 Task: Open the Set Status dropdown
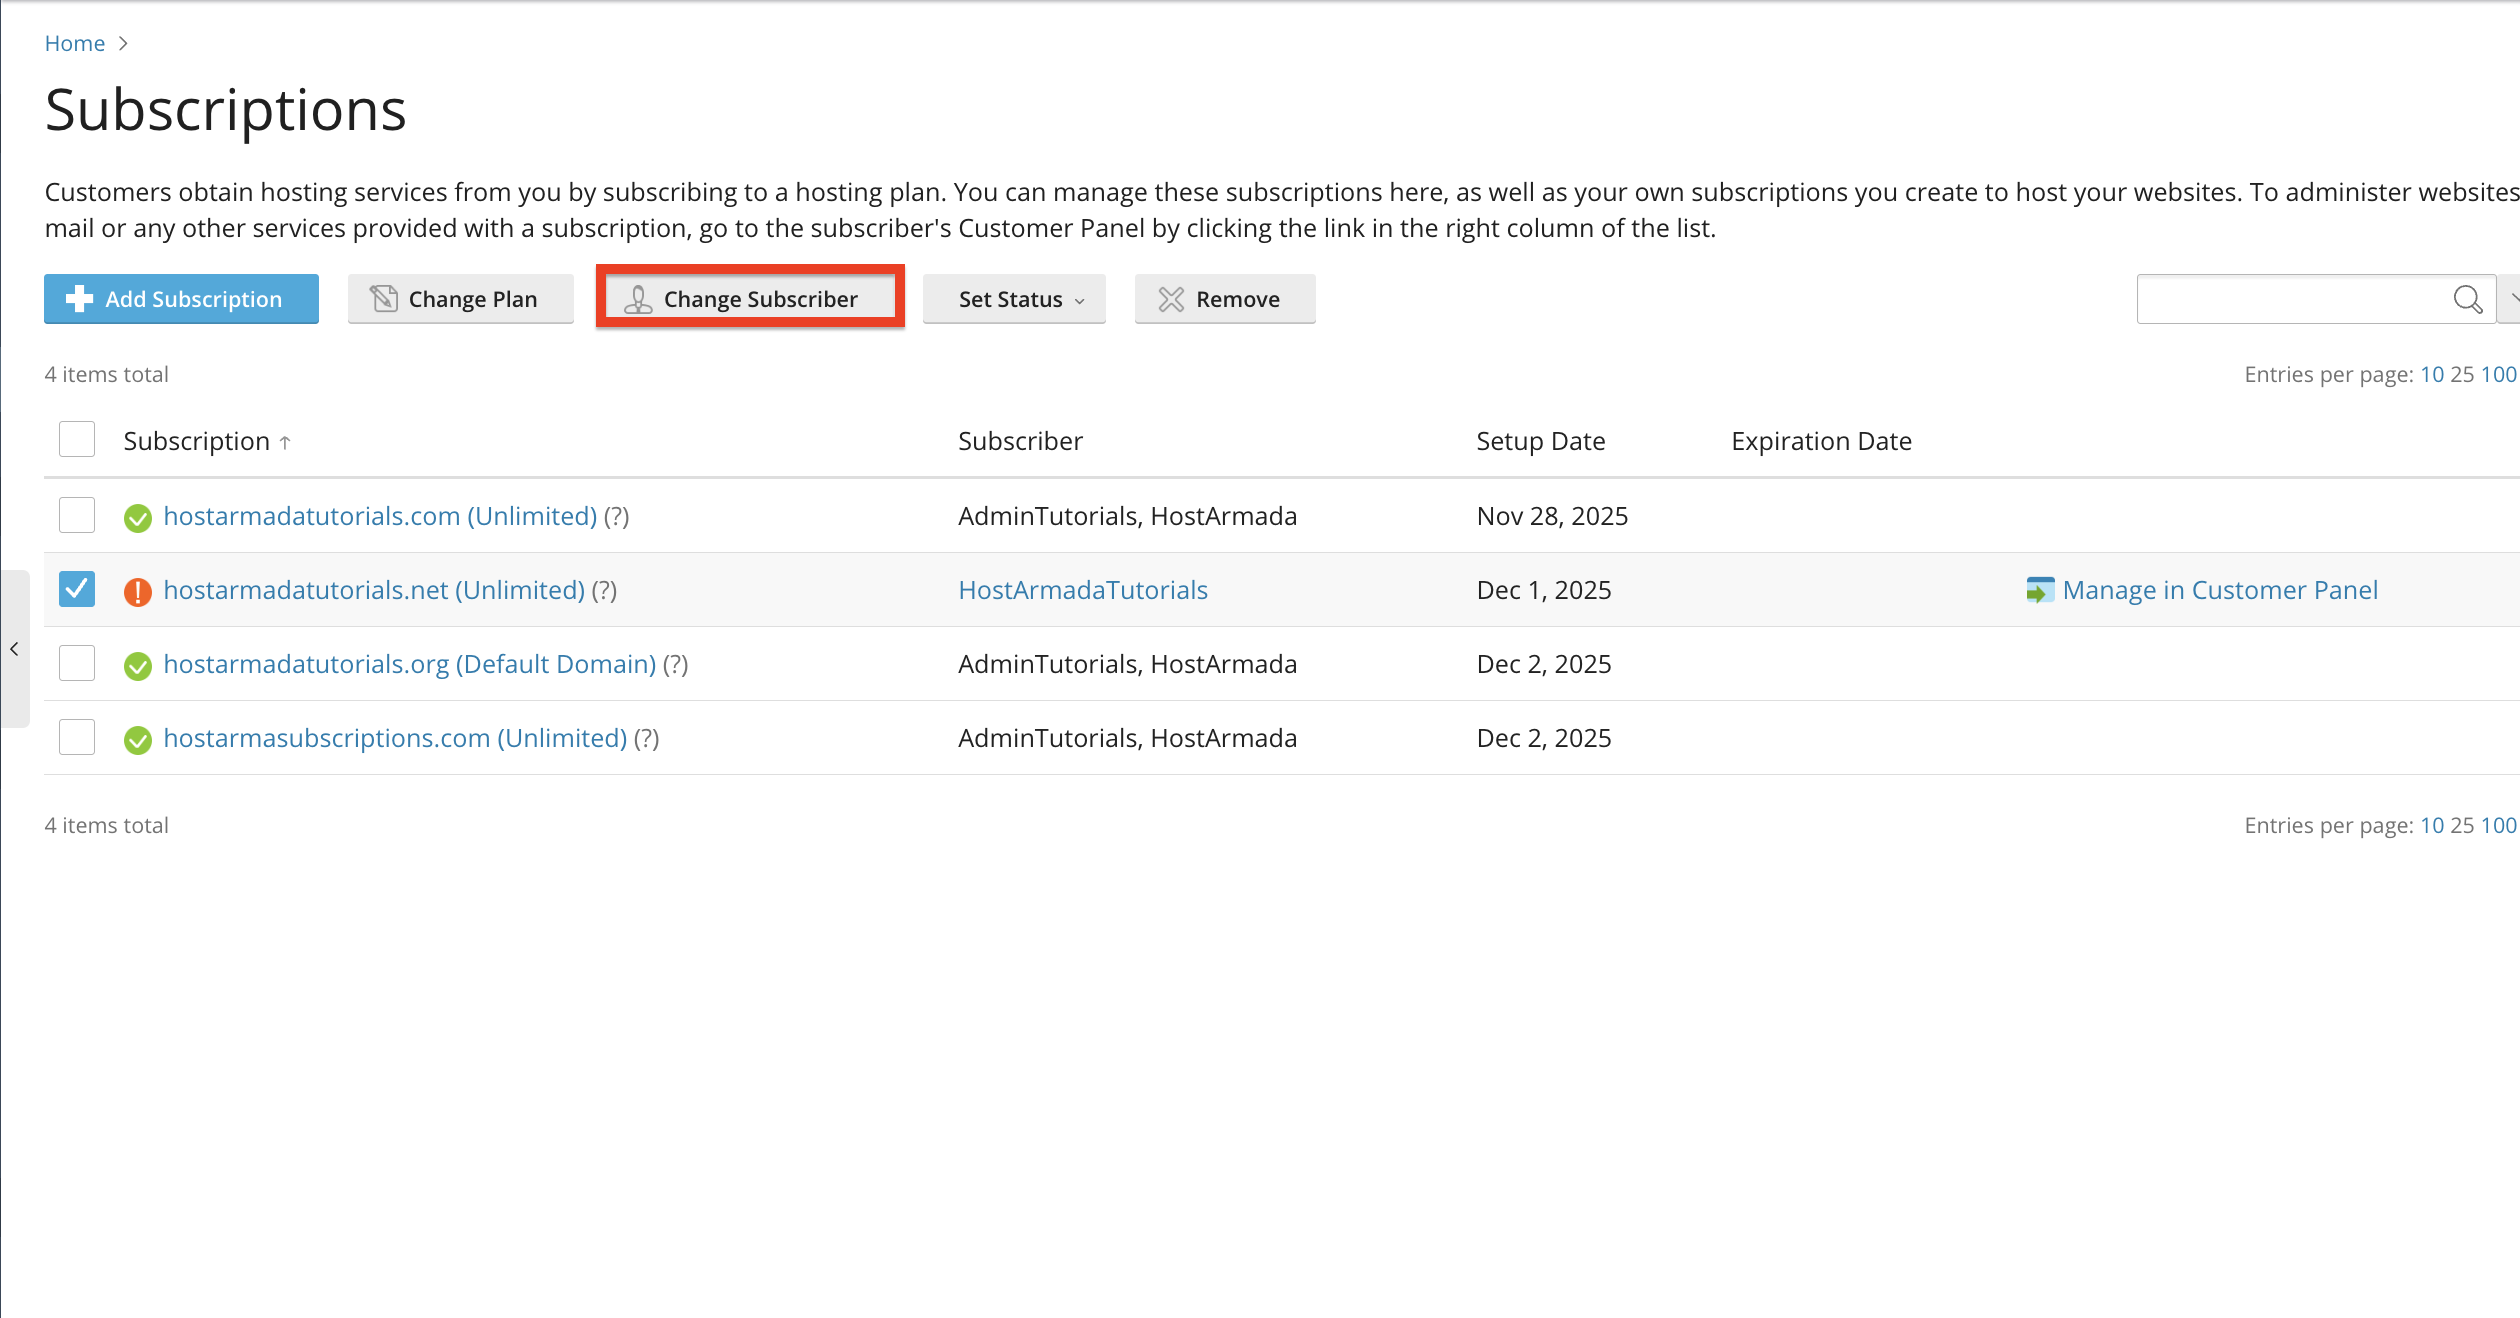click(1014, 299)
